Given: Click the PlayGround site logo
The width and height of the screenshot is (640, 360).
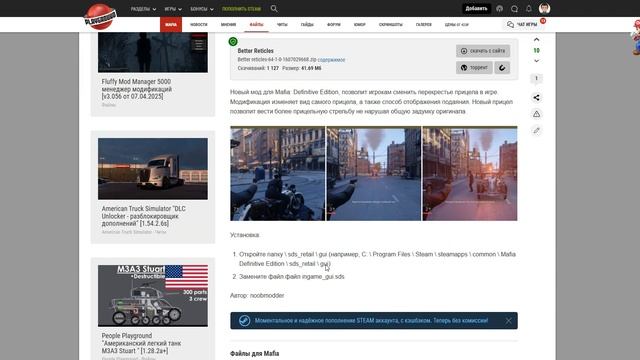Looking at the screenshot, I should 100,17.
